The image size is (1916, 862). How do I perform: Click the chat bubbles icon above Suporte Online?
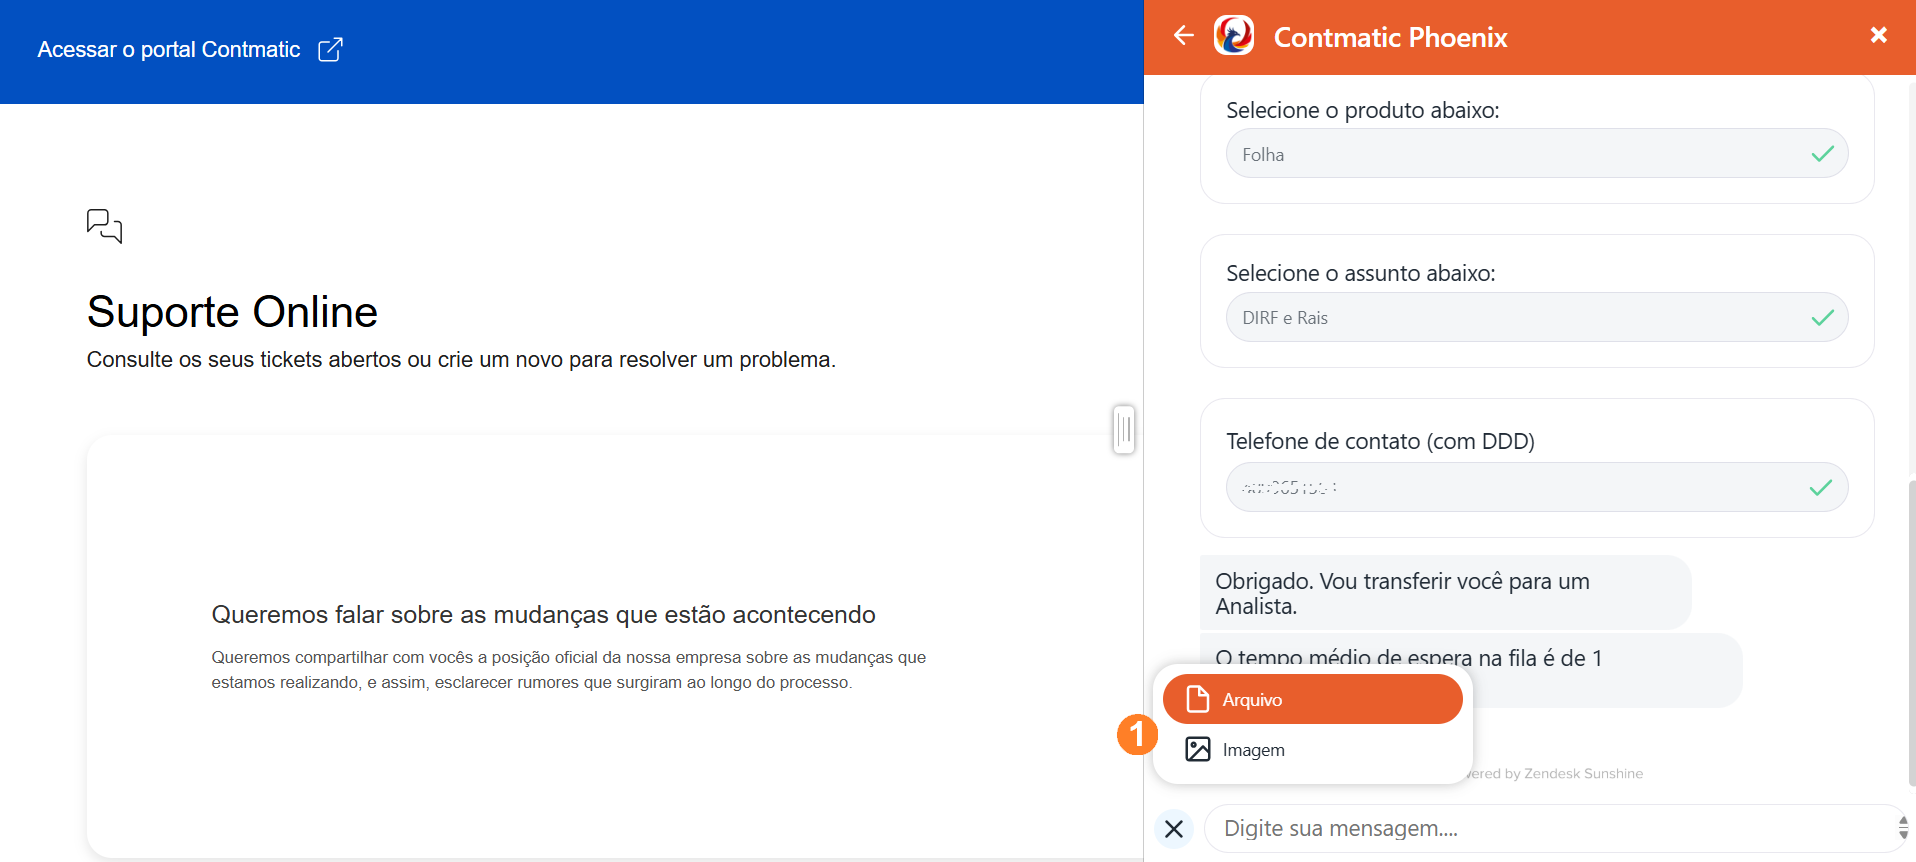click(105, 226)
